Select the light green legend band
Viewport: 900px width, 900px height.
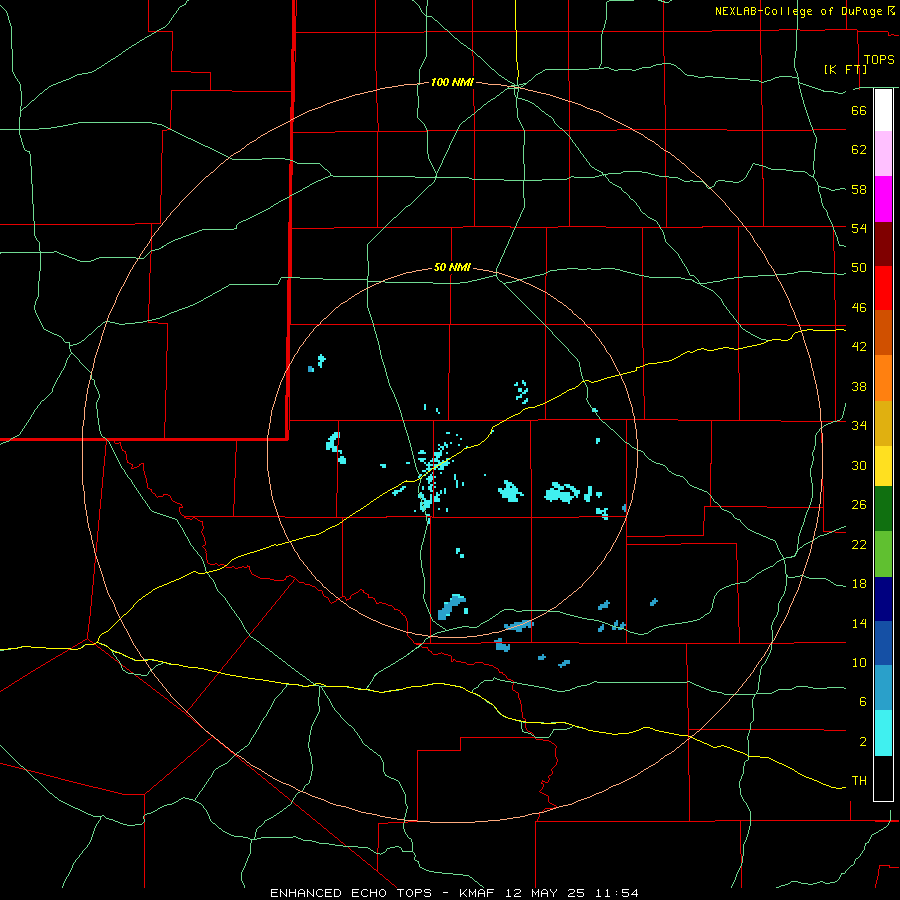pyautogui.click(x=883, y=554)
